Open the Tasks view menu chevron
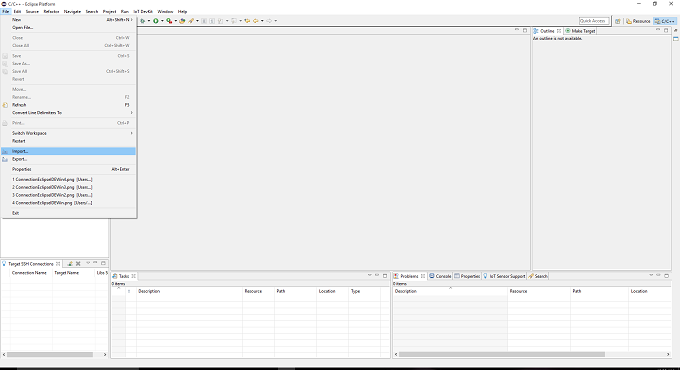The image size is (680, 370). coord(369,275)
